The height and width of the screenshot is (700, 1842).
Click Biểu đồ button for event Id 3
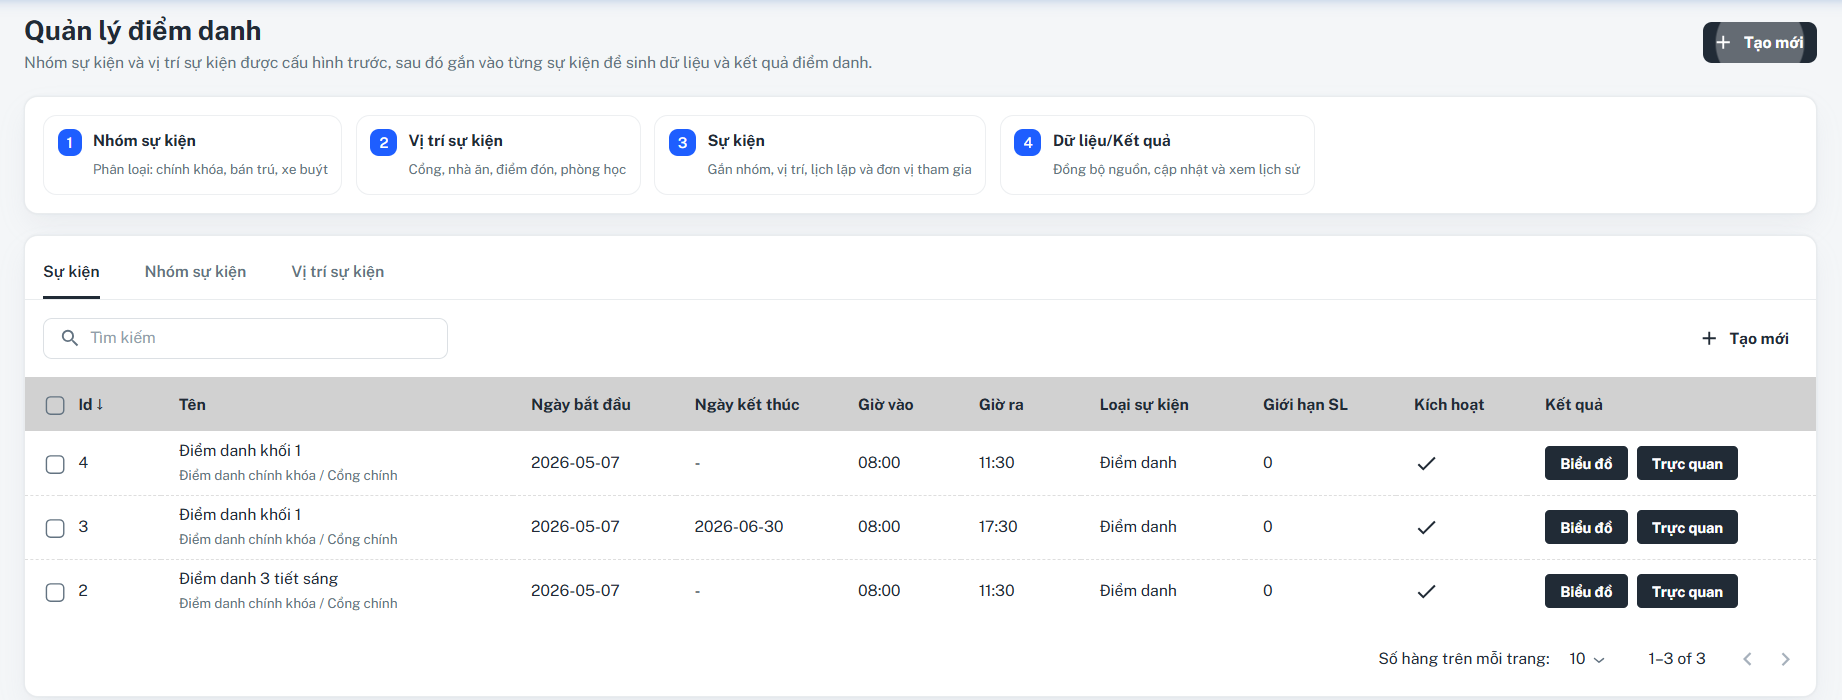coord(1586,527)
